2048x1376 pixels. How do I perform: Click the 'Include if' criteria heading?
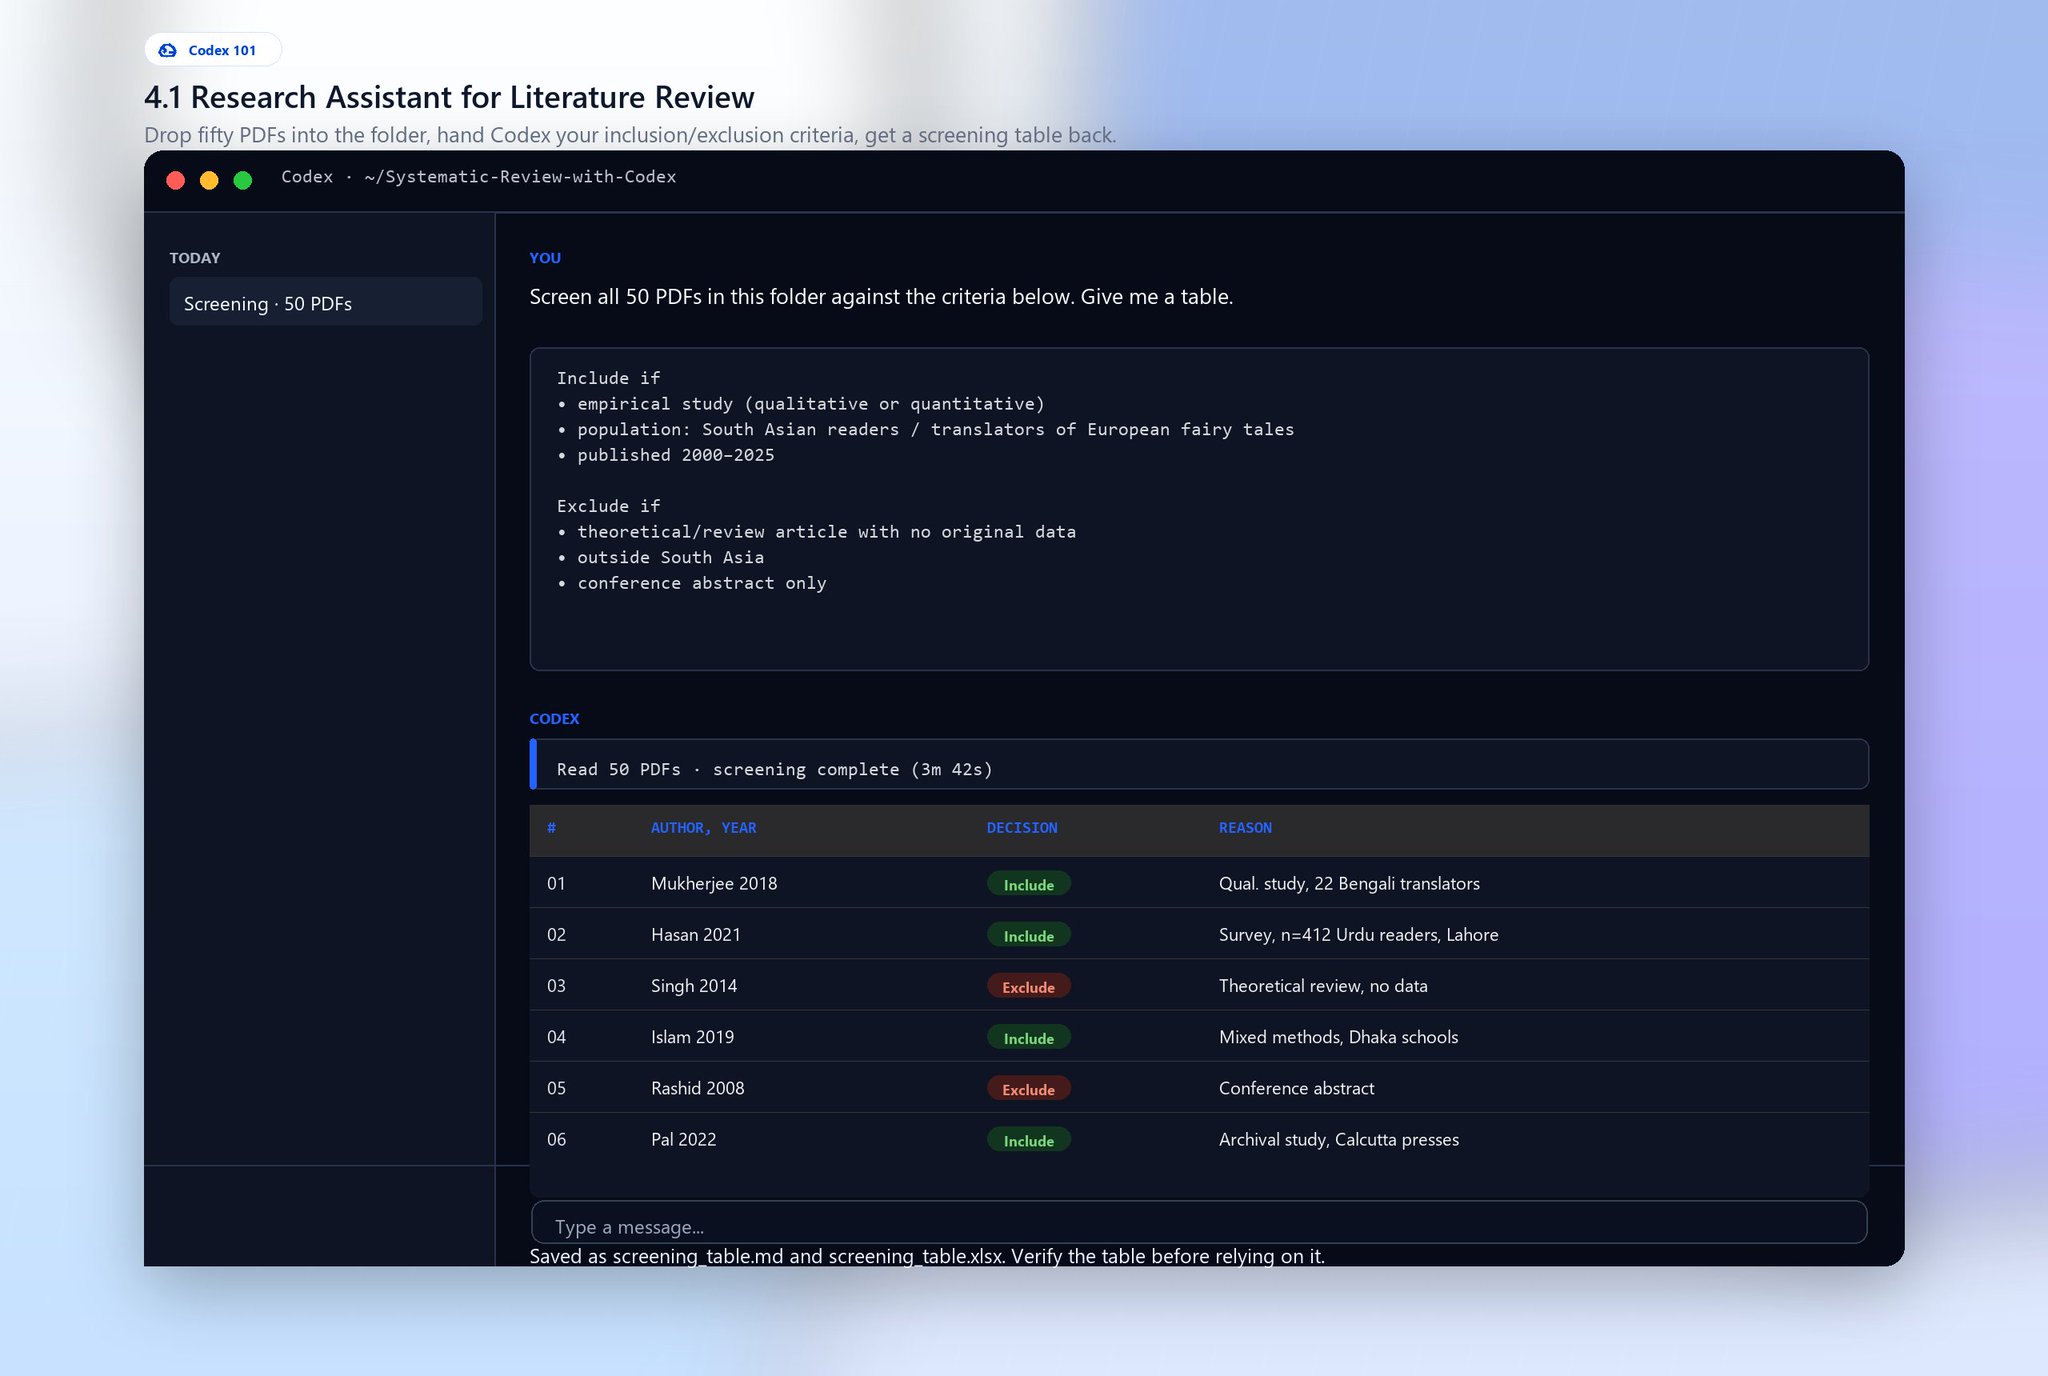608,378
